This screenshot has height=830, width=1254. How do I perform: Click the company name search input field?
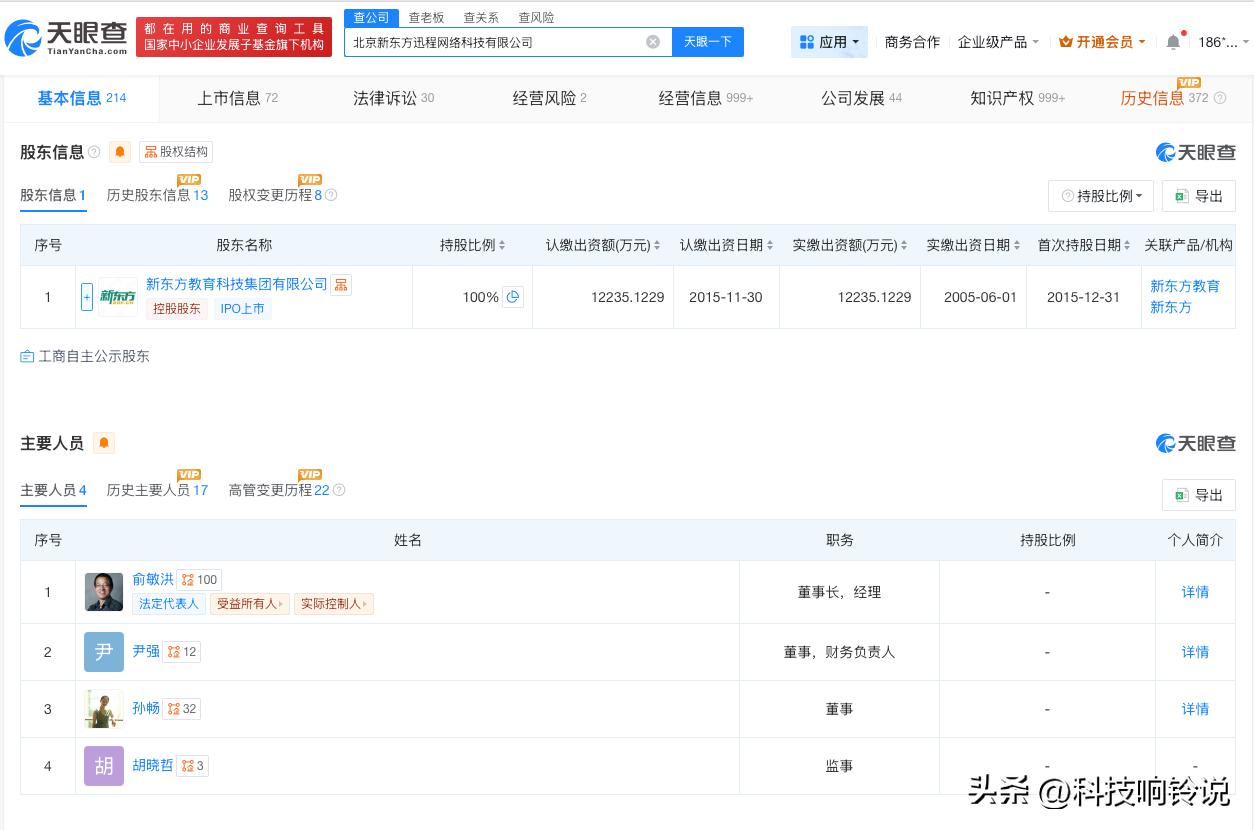click(495, 42)
